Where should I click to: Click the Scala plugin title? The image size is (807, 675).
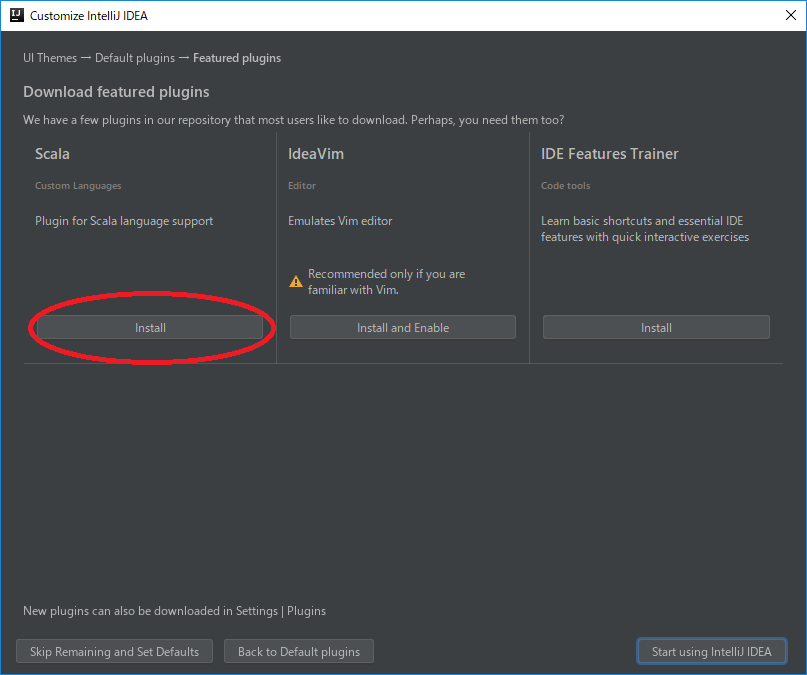[52, 154]
